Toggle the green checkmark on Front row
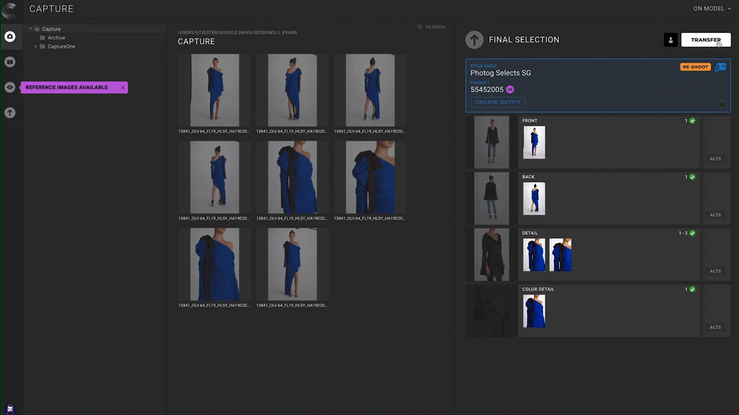 click(692, 121)
